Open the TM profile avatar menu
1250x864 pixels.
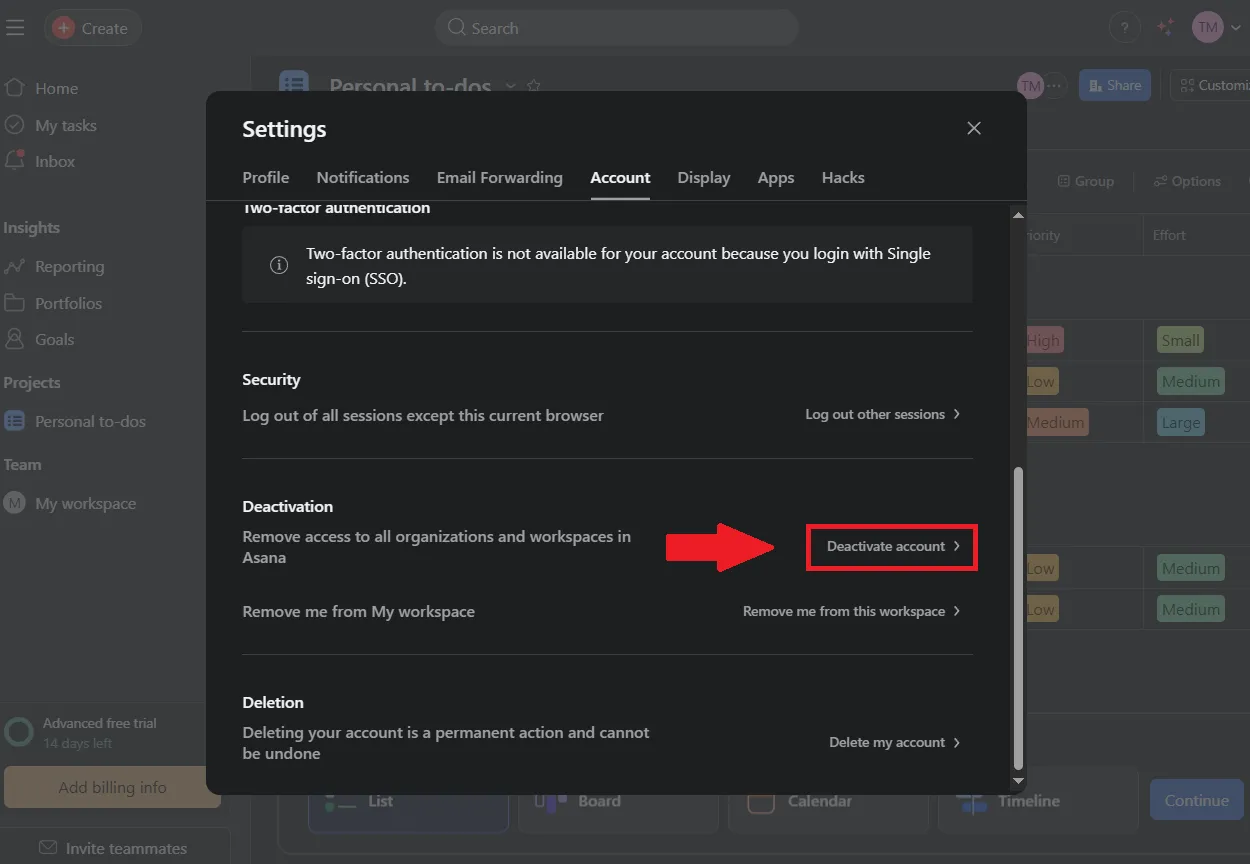(1216, 28)
